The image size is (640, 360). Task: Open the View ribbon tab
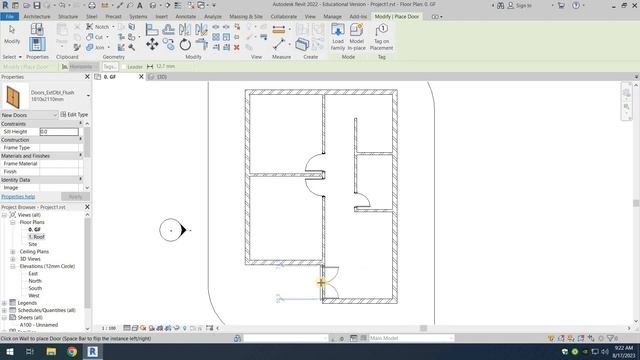pyautogui.click(x=310, y=17)
